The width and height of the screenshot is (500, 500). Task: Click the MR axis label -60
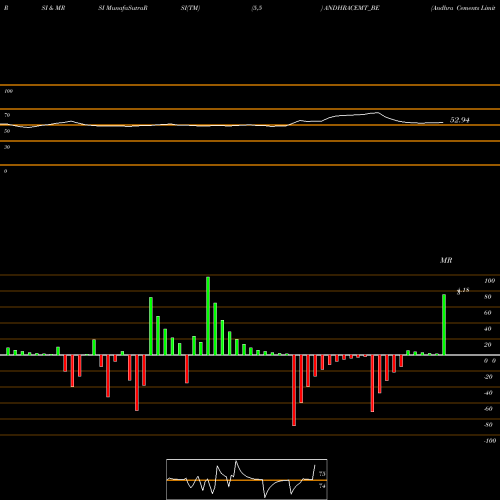pos(488,409)
